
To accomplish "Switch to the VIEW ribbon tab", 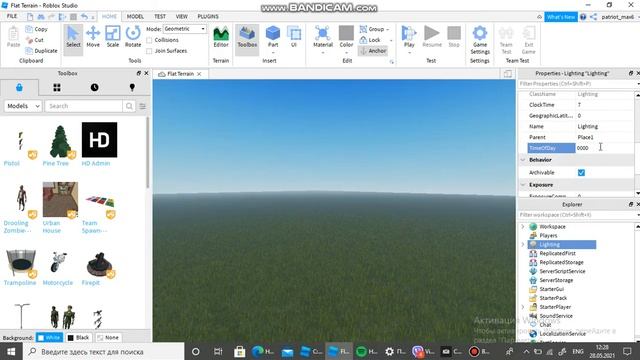I will tap(182, 16).
